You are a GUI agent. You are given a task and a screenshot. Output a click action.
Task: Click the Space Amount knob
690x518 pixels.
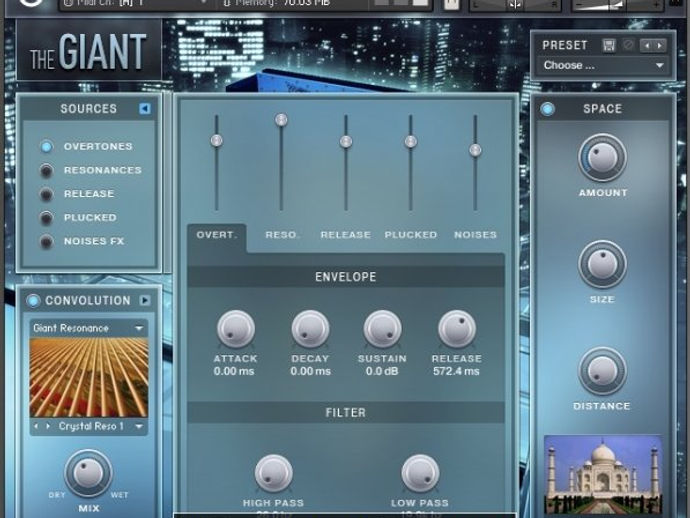pos(602,158)
